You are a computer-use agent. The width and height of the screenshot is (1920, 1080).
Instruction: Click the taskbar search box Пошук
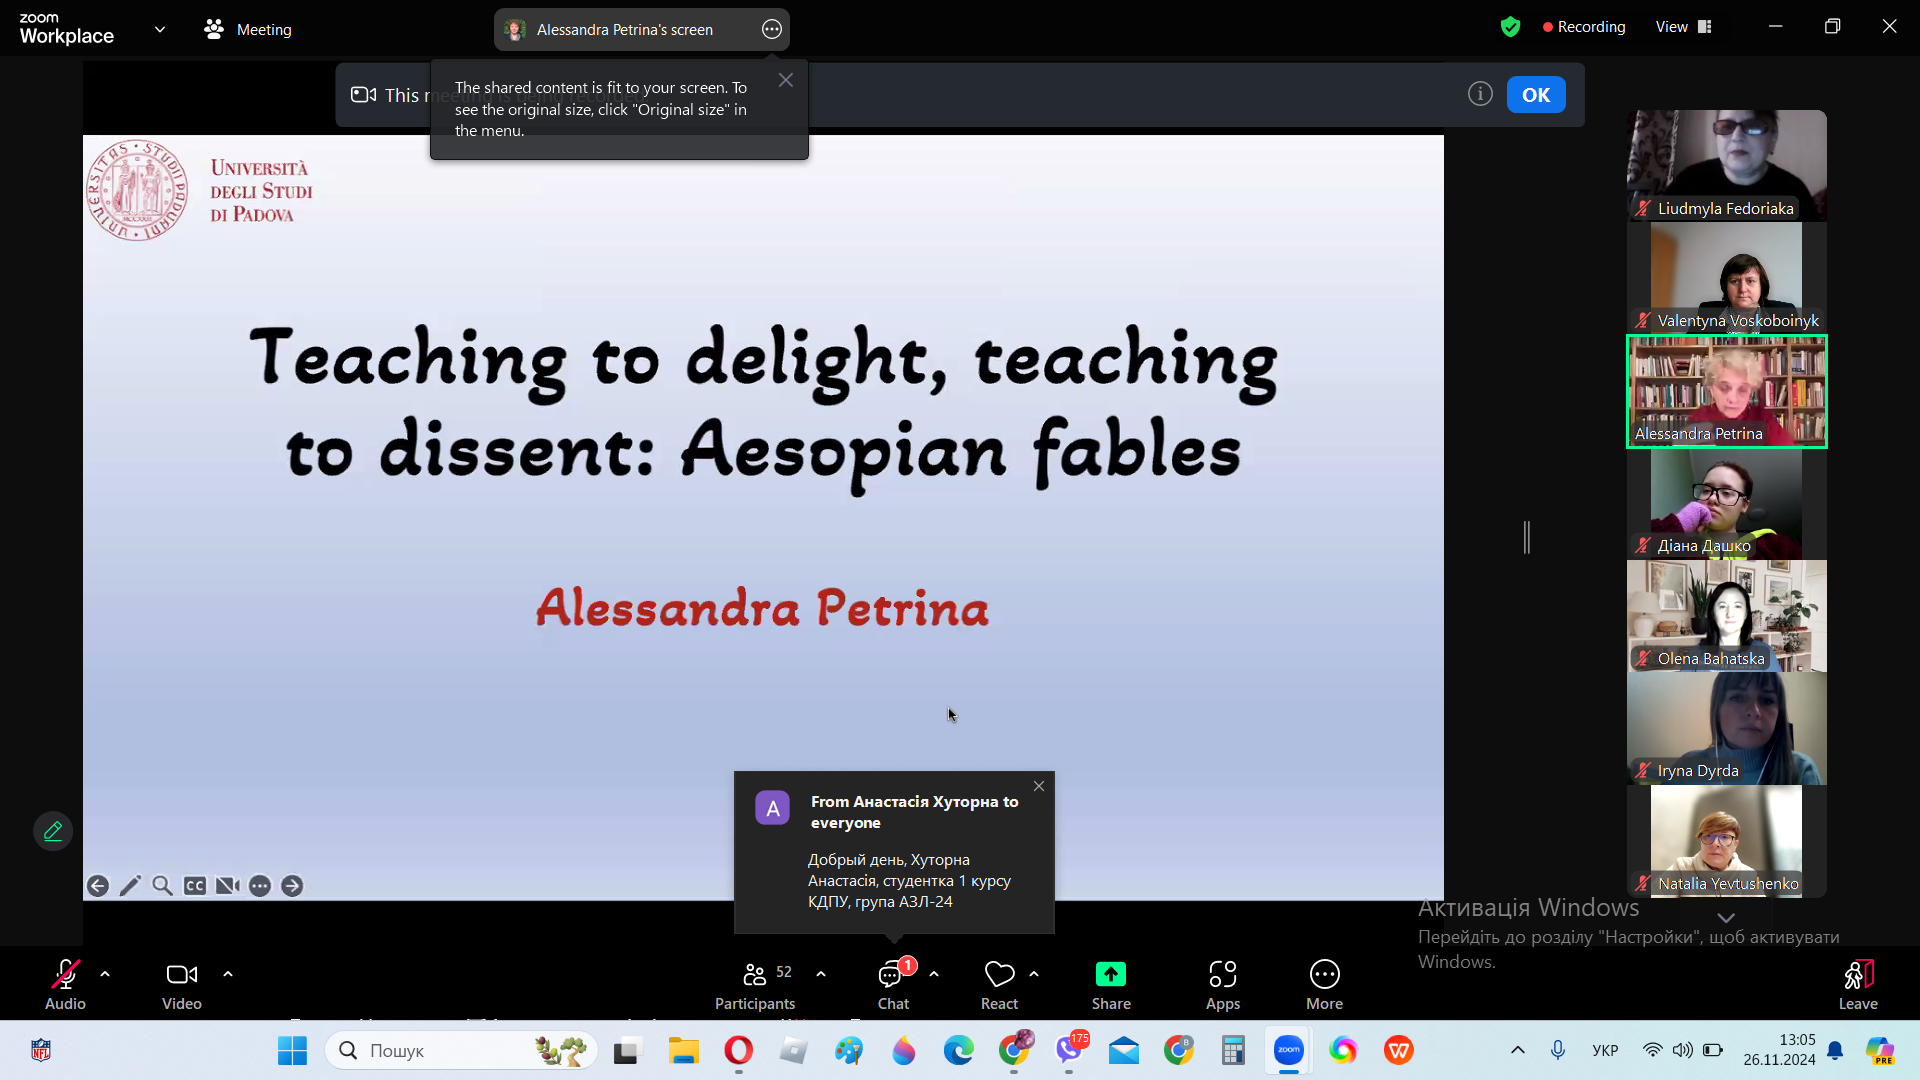click(x=461, y=1051)
